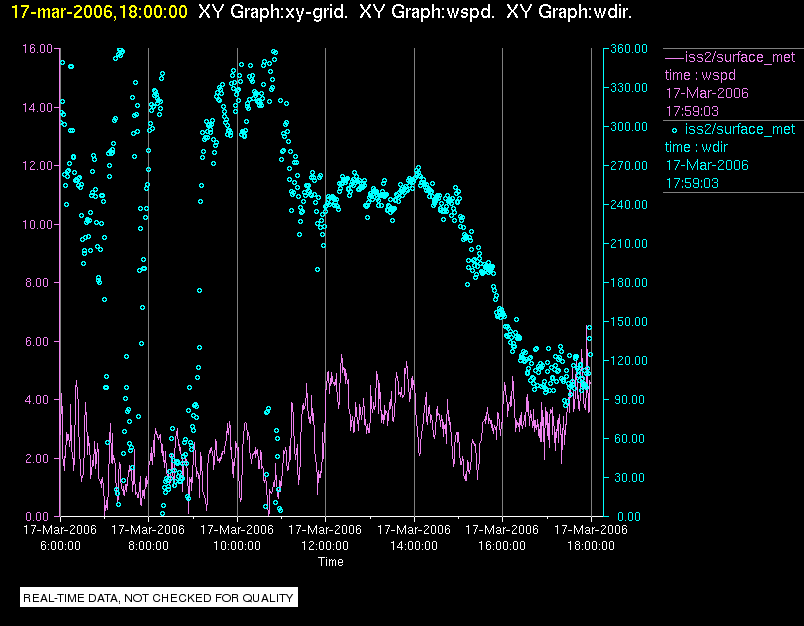Click the title text 'XY Graph:wdir.'
Viewport: 804px width, 626px height.
click(569, 12)
